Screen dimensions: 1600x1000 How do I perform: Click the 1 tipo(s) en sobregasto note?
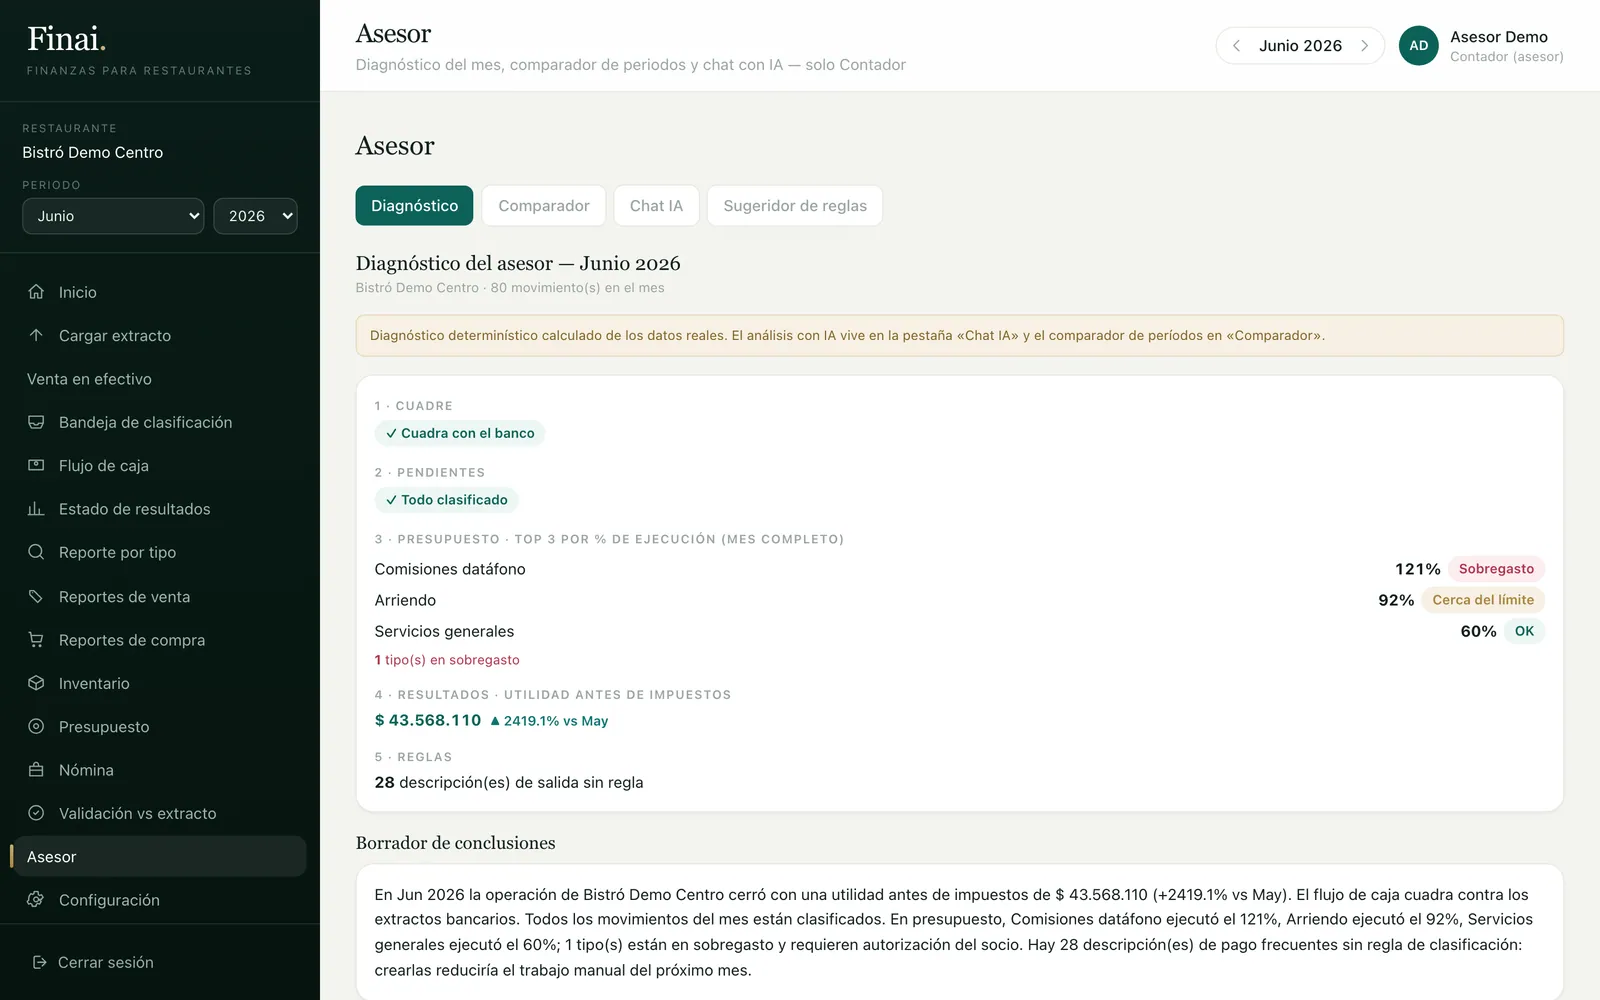(447, 660)
